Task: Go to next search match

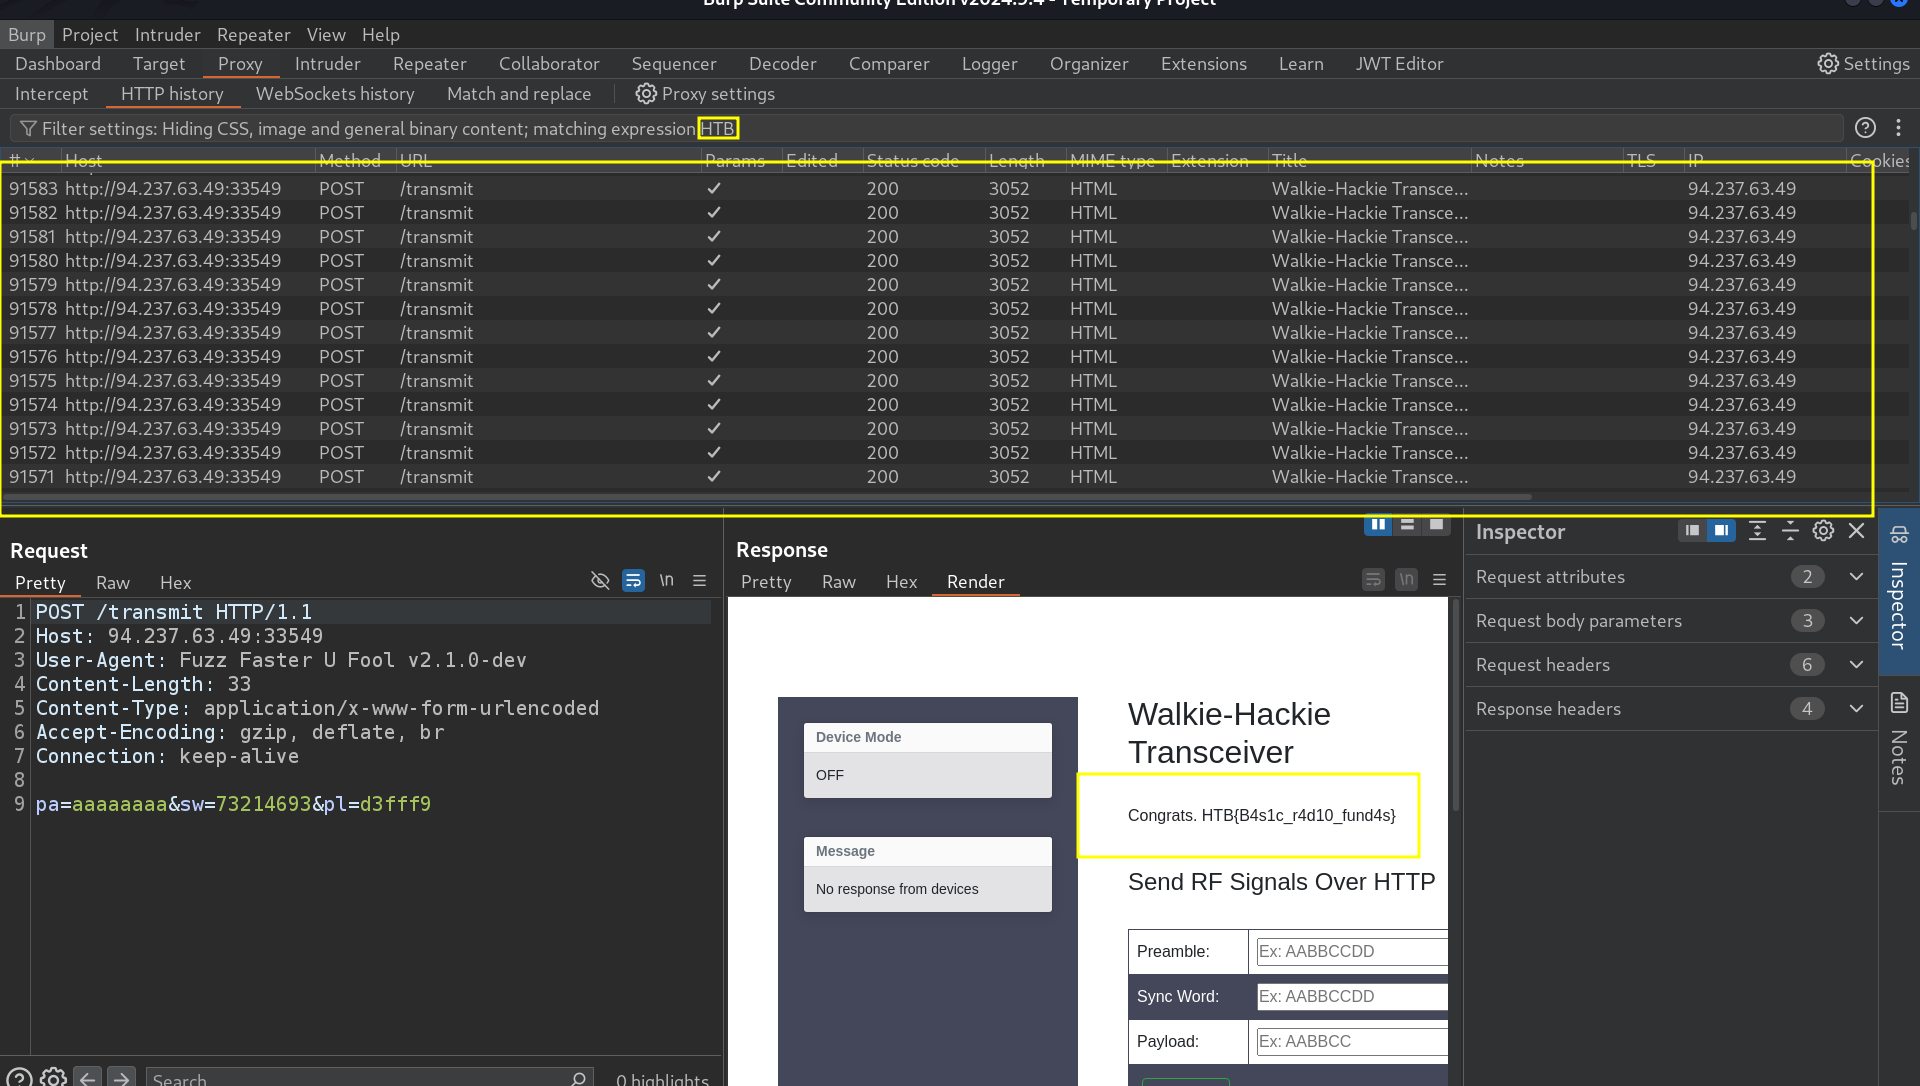Action: [x=121, y=1078]
